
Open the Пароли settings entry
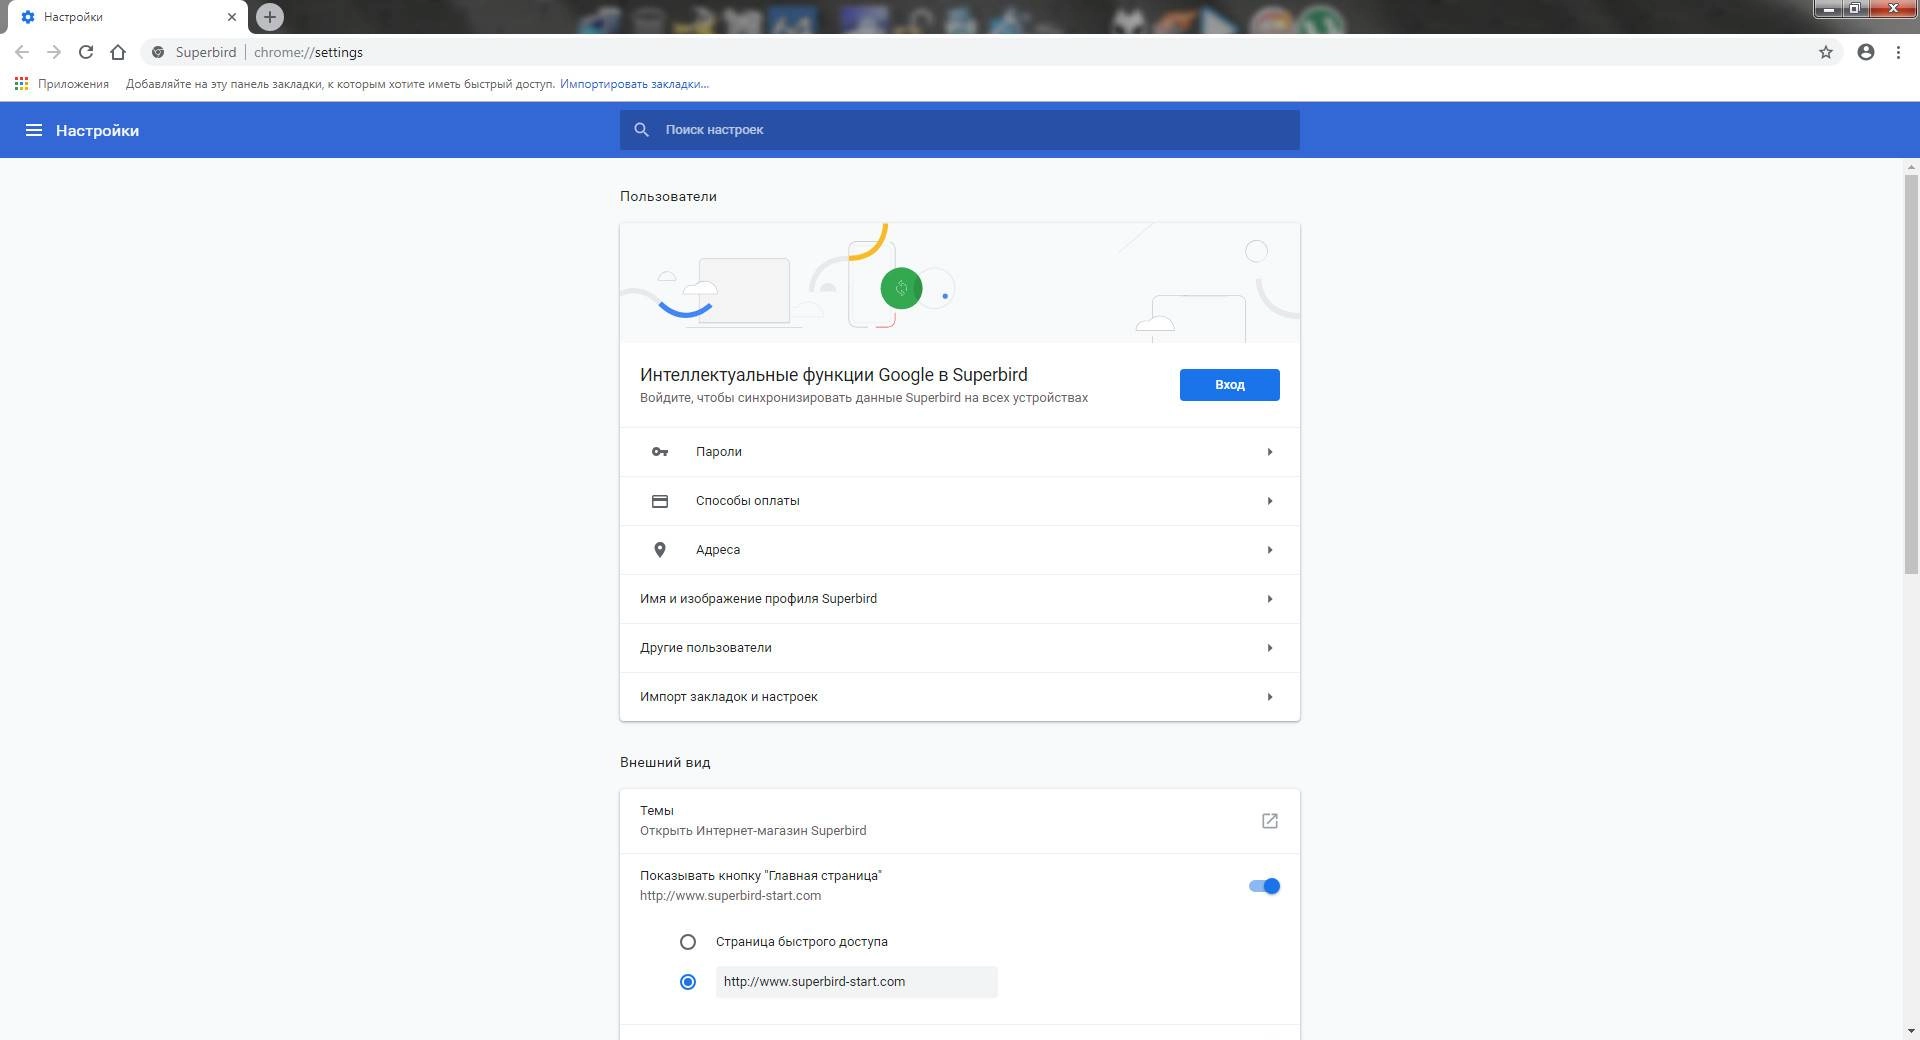960,452
